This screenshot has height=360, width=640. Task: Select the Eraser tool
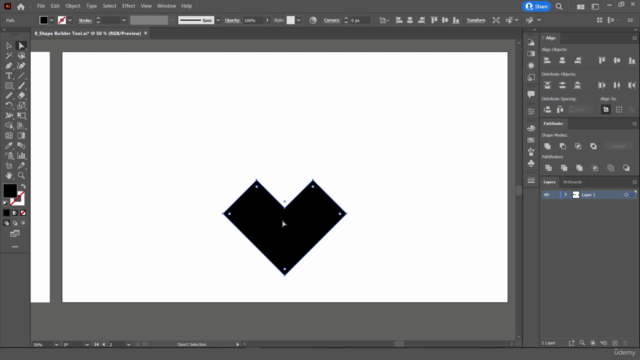click(21, 96)
